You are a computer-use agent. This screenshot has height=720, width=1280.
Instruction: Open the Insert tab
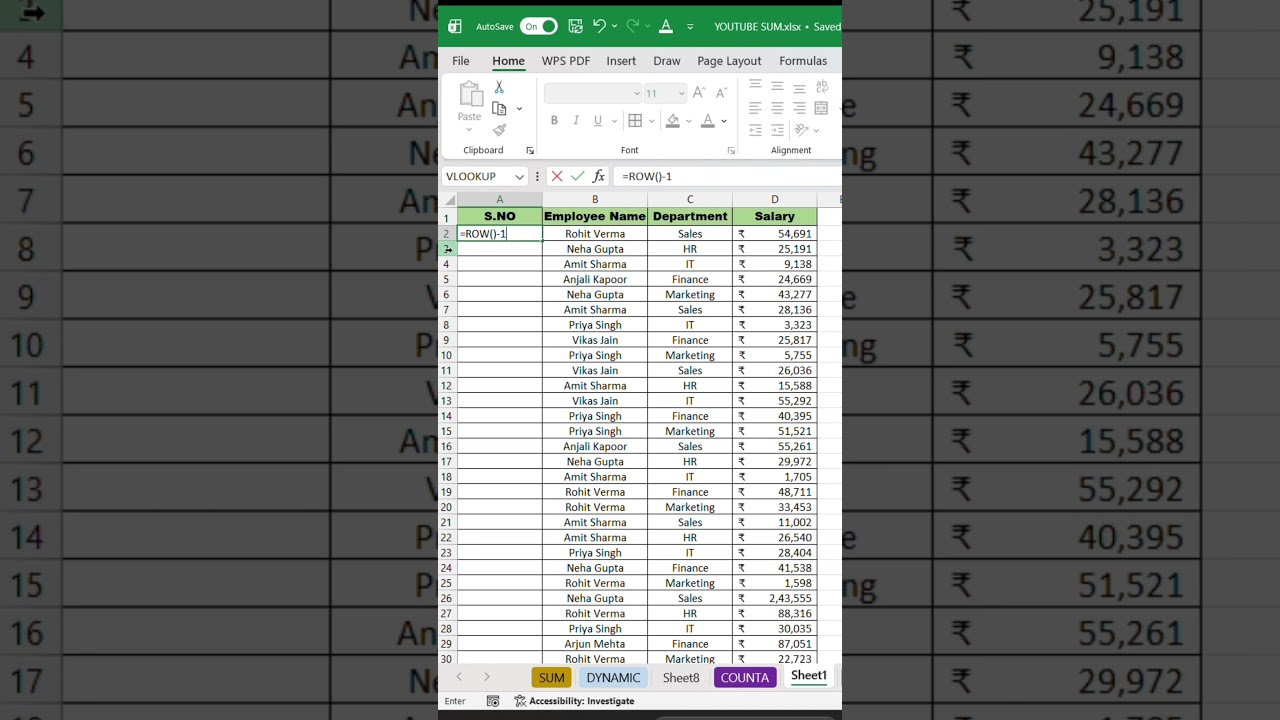(x=621, y=61)
